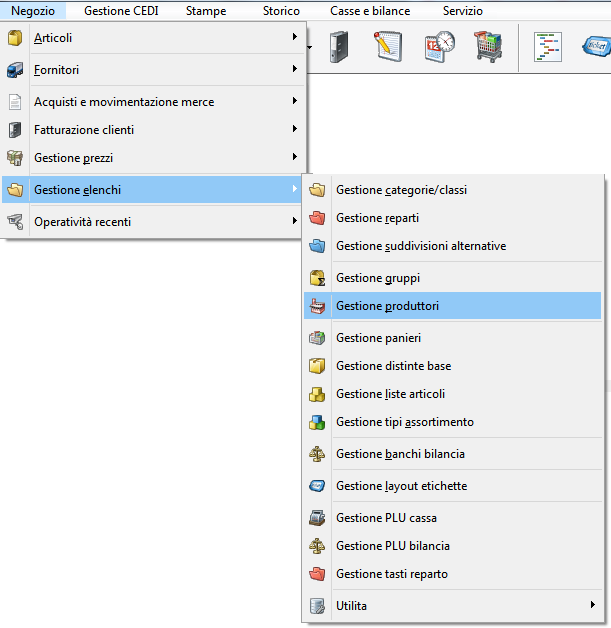
Task: Click the binder archive toolbar icon
Action: click(x=340, y=47)
